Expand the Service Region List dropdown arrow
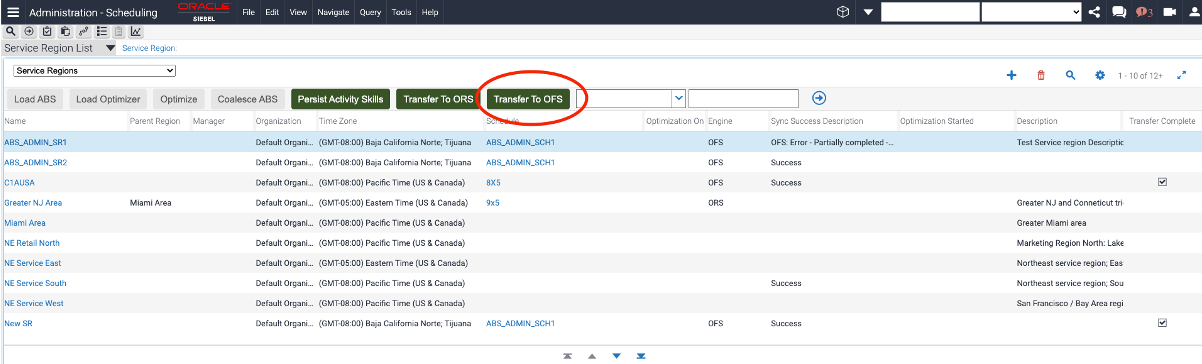This screenshot has width=1202, height=364. 111,48
